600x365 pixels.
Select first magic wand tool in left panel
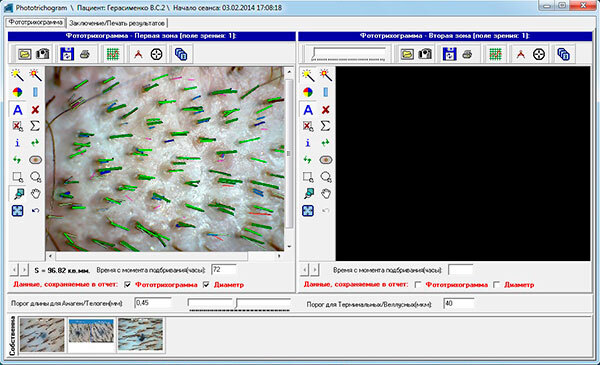[17, 75]
